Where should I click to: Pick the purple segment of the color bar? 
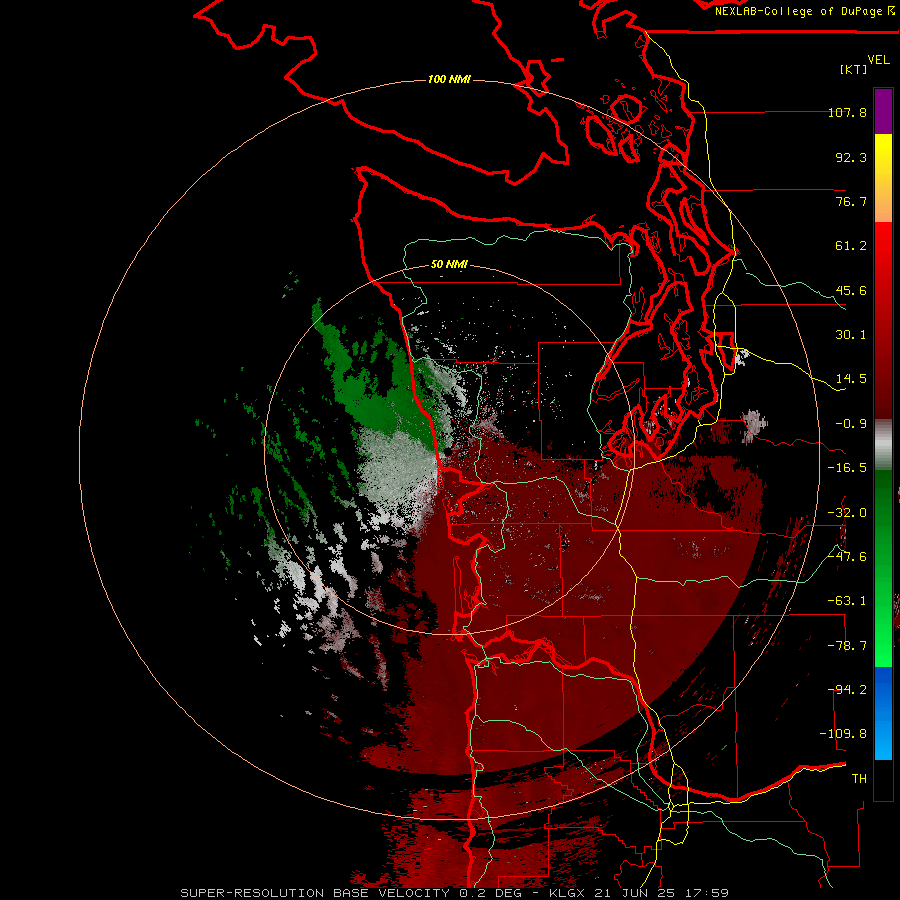click(x=883, y=111)
